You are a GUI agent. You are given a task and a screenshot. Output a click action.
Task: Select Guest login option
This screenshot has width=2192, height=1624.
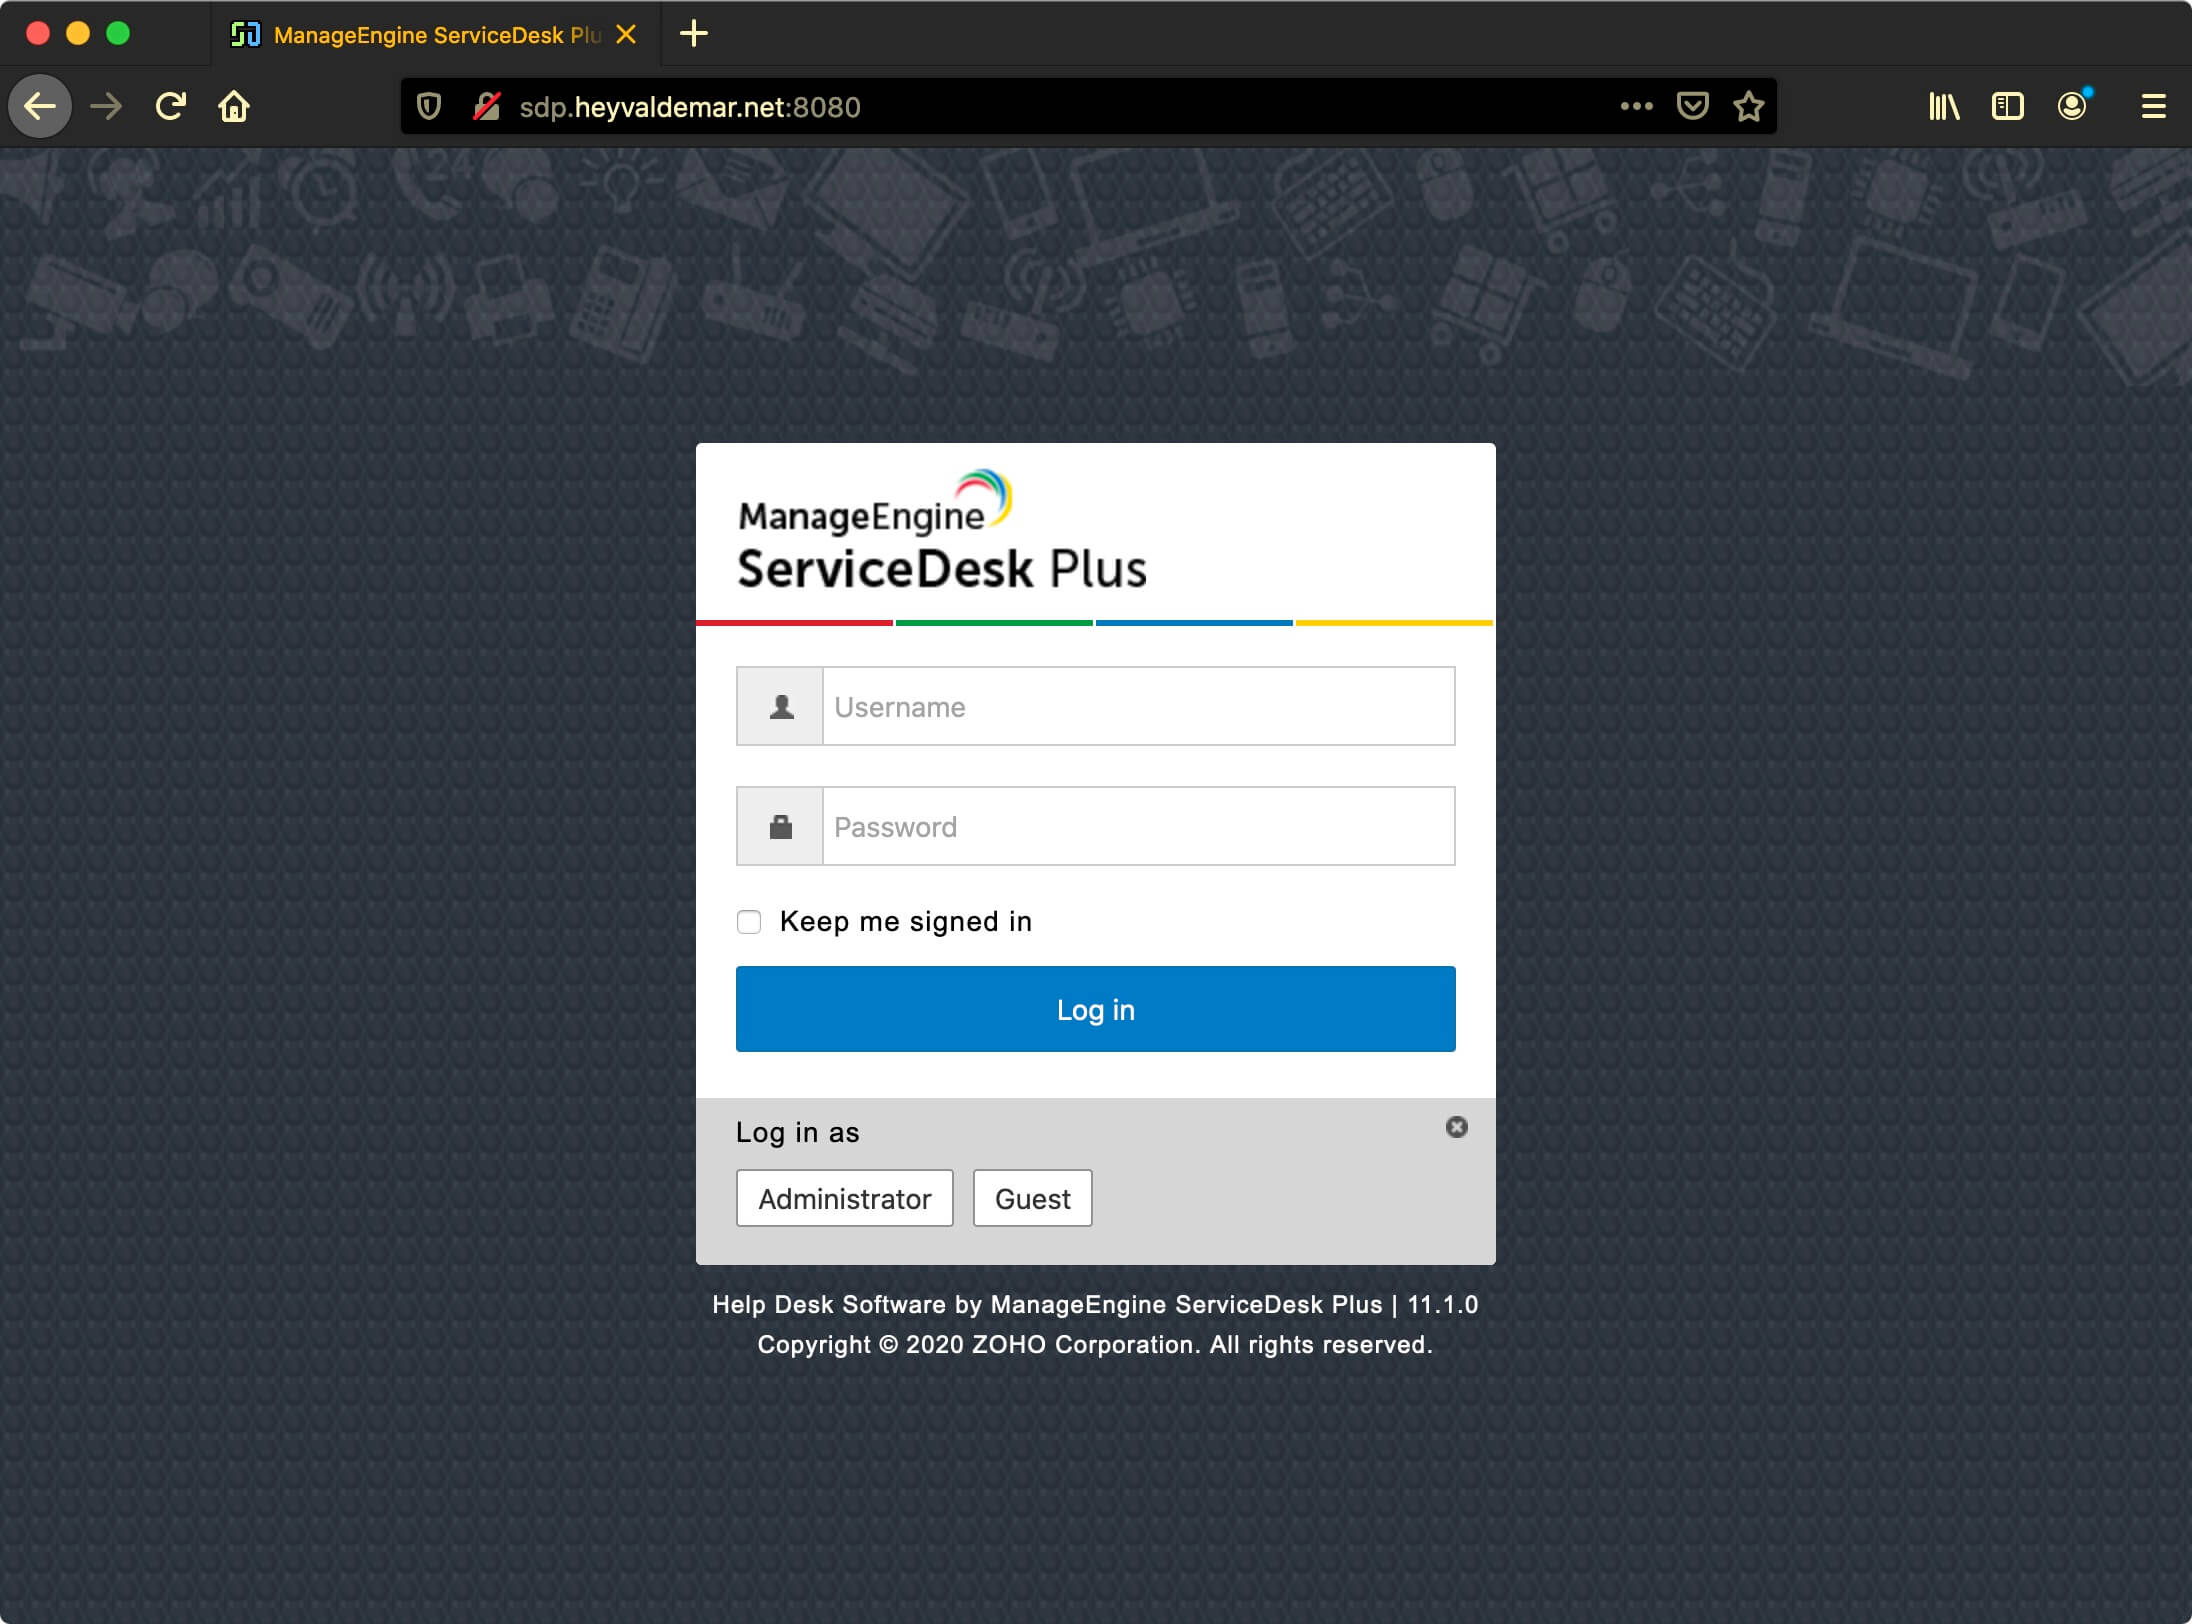(1032, 1198)
